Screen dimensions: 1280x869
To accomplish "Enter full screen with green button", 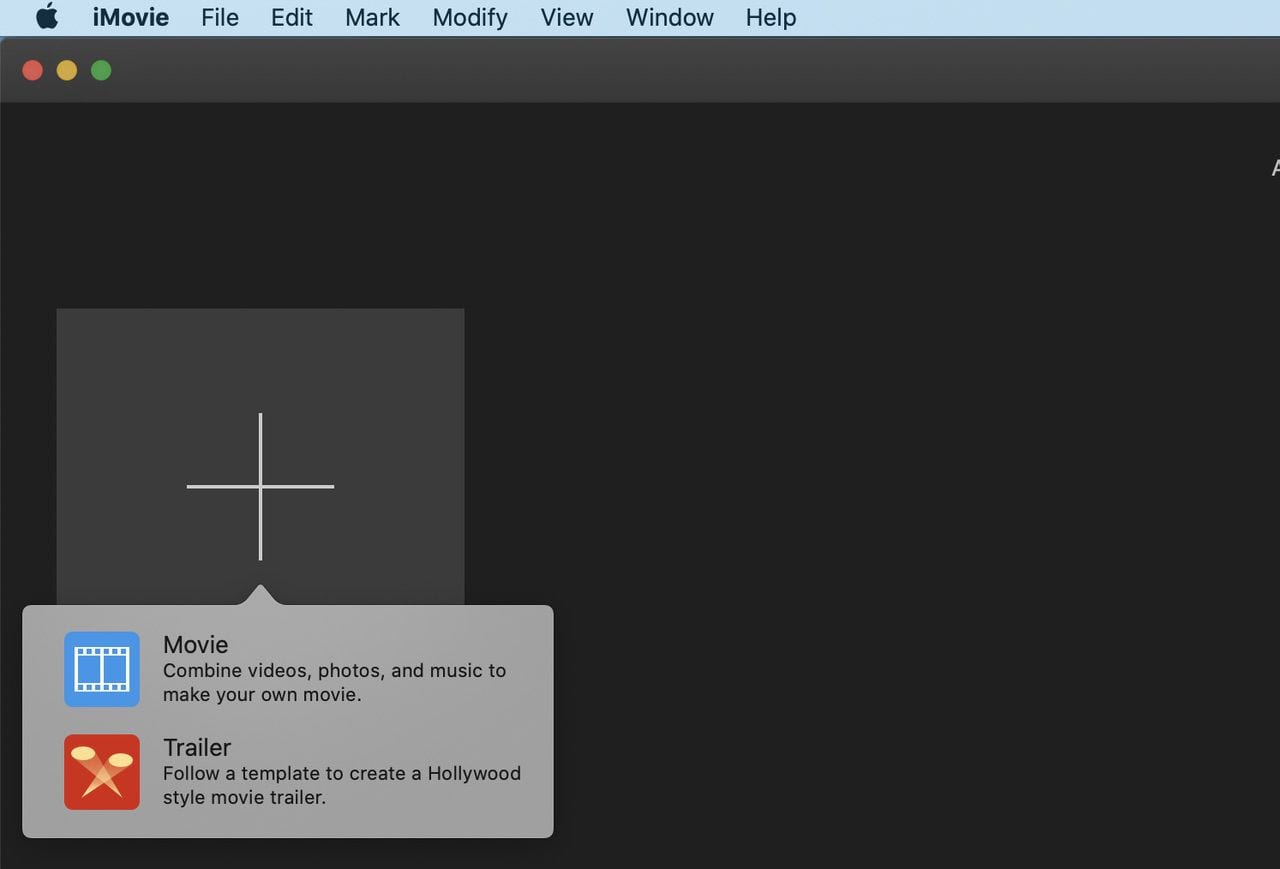I will [101, 70].
